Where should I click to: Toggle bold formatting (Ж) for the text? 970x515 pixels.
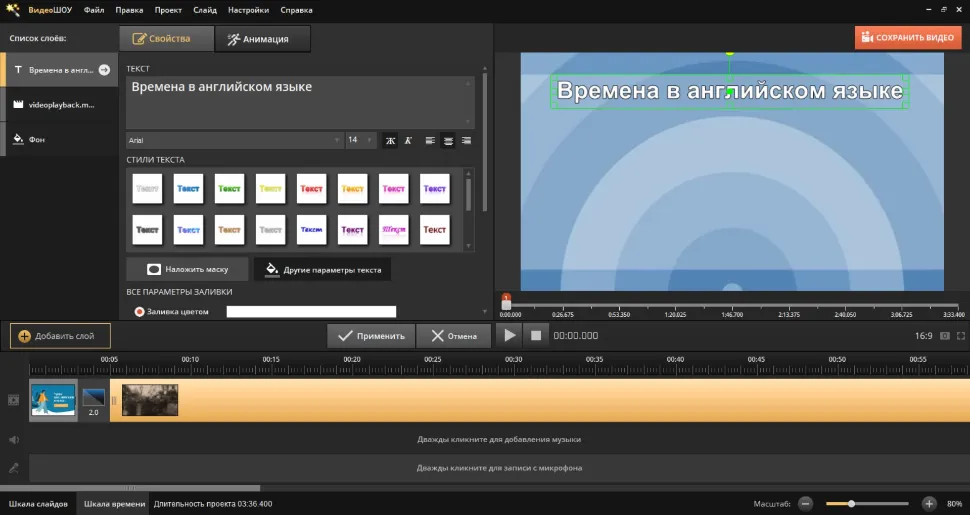point(390,141)
